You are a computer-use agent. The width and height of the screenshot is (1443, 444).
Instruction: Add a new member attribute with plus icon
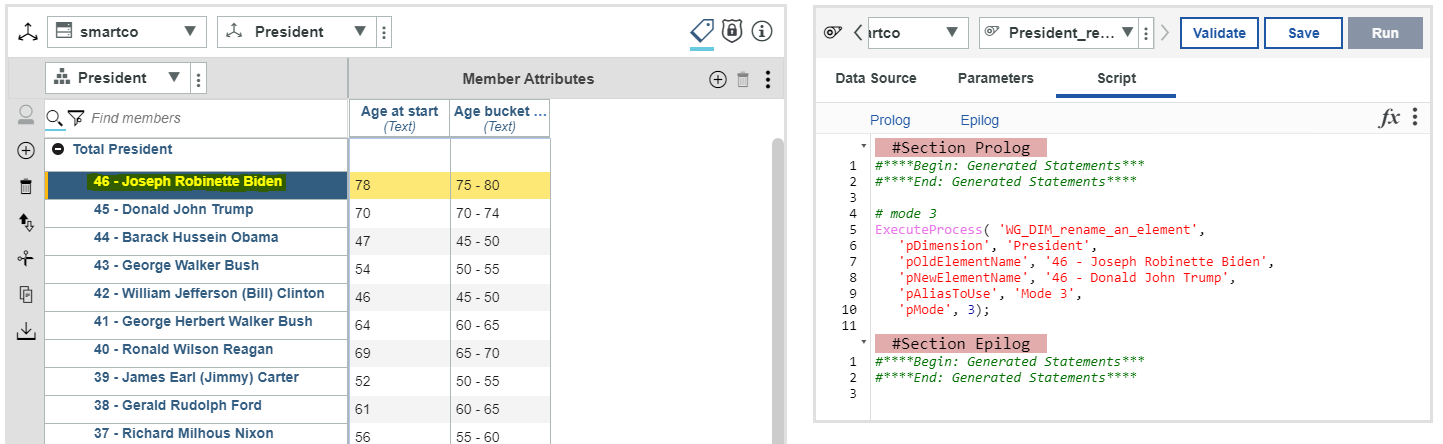[717, 79]
